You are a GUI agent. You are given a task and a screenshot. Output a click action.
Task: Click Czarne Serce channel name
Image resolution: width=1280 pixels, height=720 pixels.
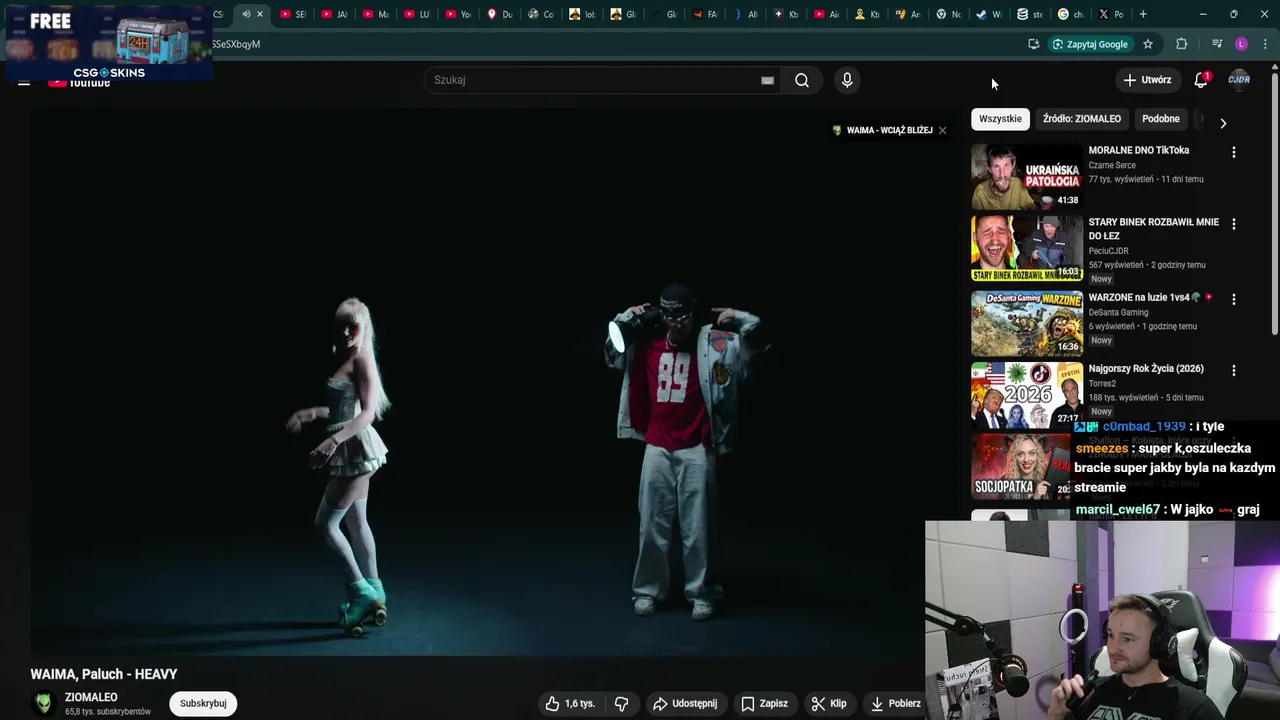[x=1112, y=165]
